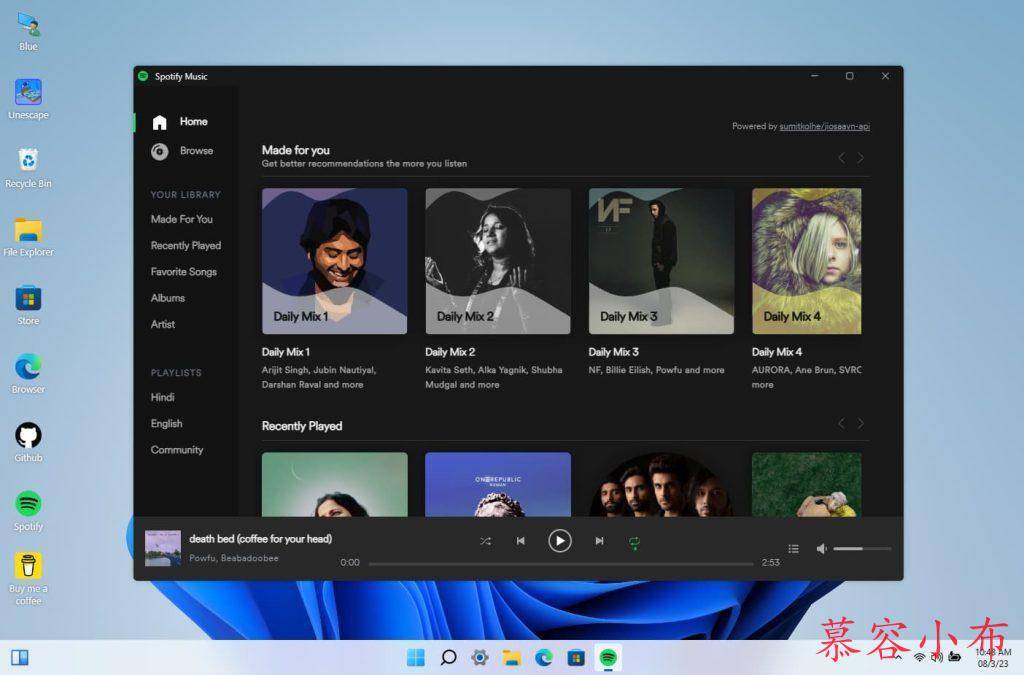Open Artist in library
1024x675 pixels.
[163, 324]
